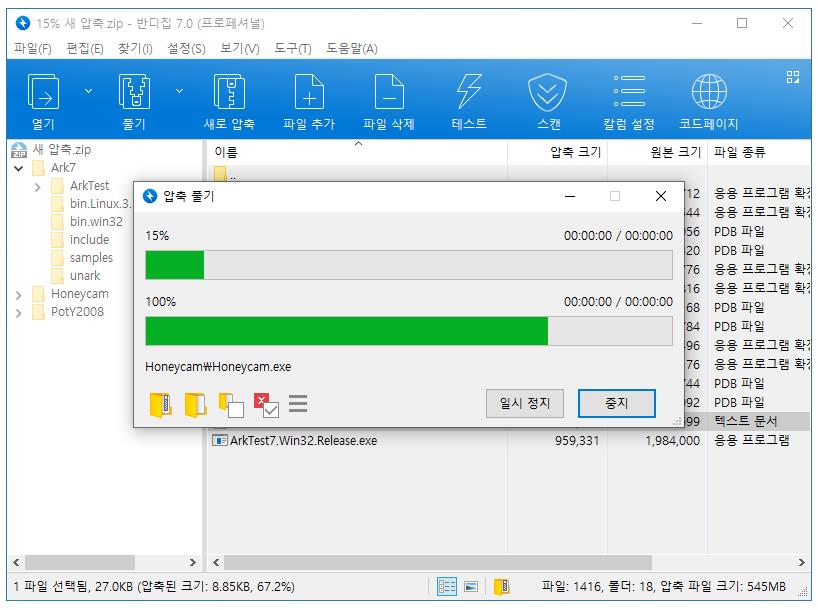Click the 새로 압축 toolbar icon

click(229, 92)
